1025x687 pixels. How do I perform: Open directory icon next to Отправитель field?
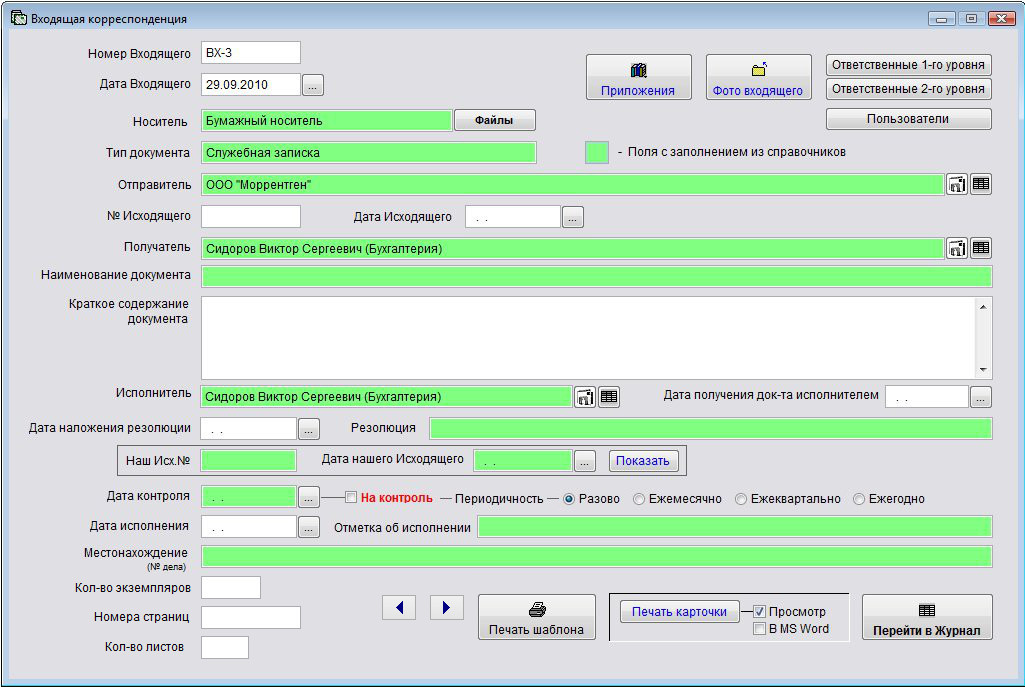(957, 184)
